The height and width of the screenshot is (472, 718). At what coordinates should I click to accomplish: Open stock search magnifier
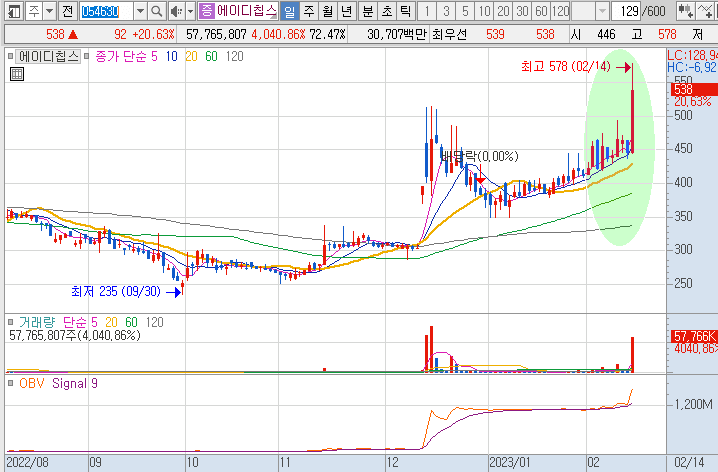[x=157, y=11]
